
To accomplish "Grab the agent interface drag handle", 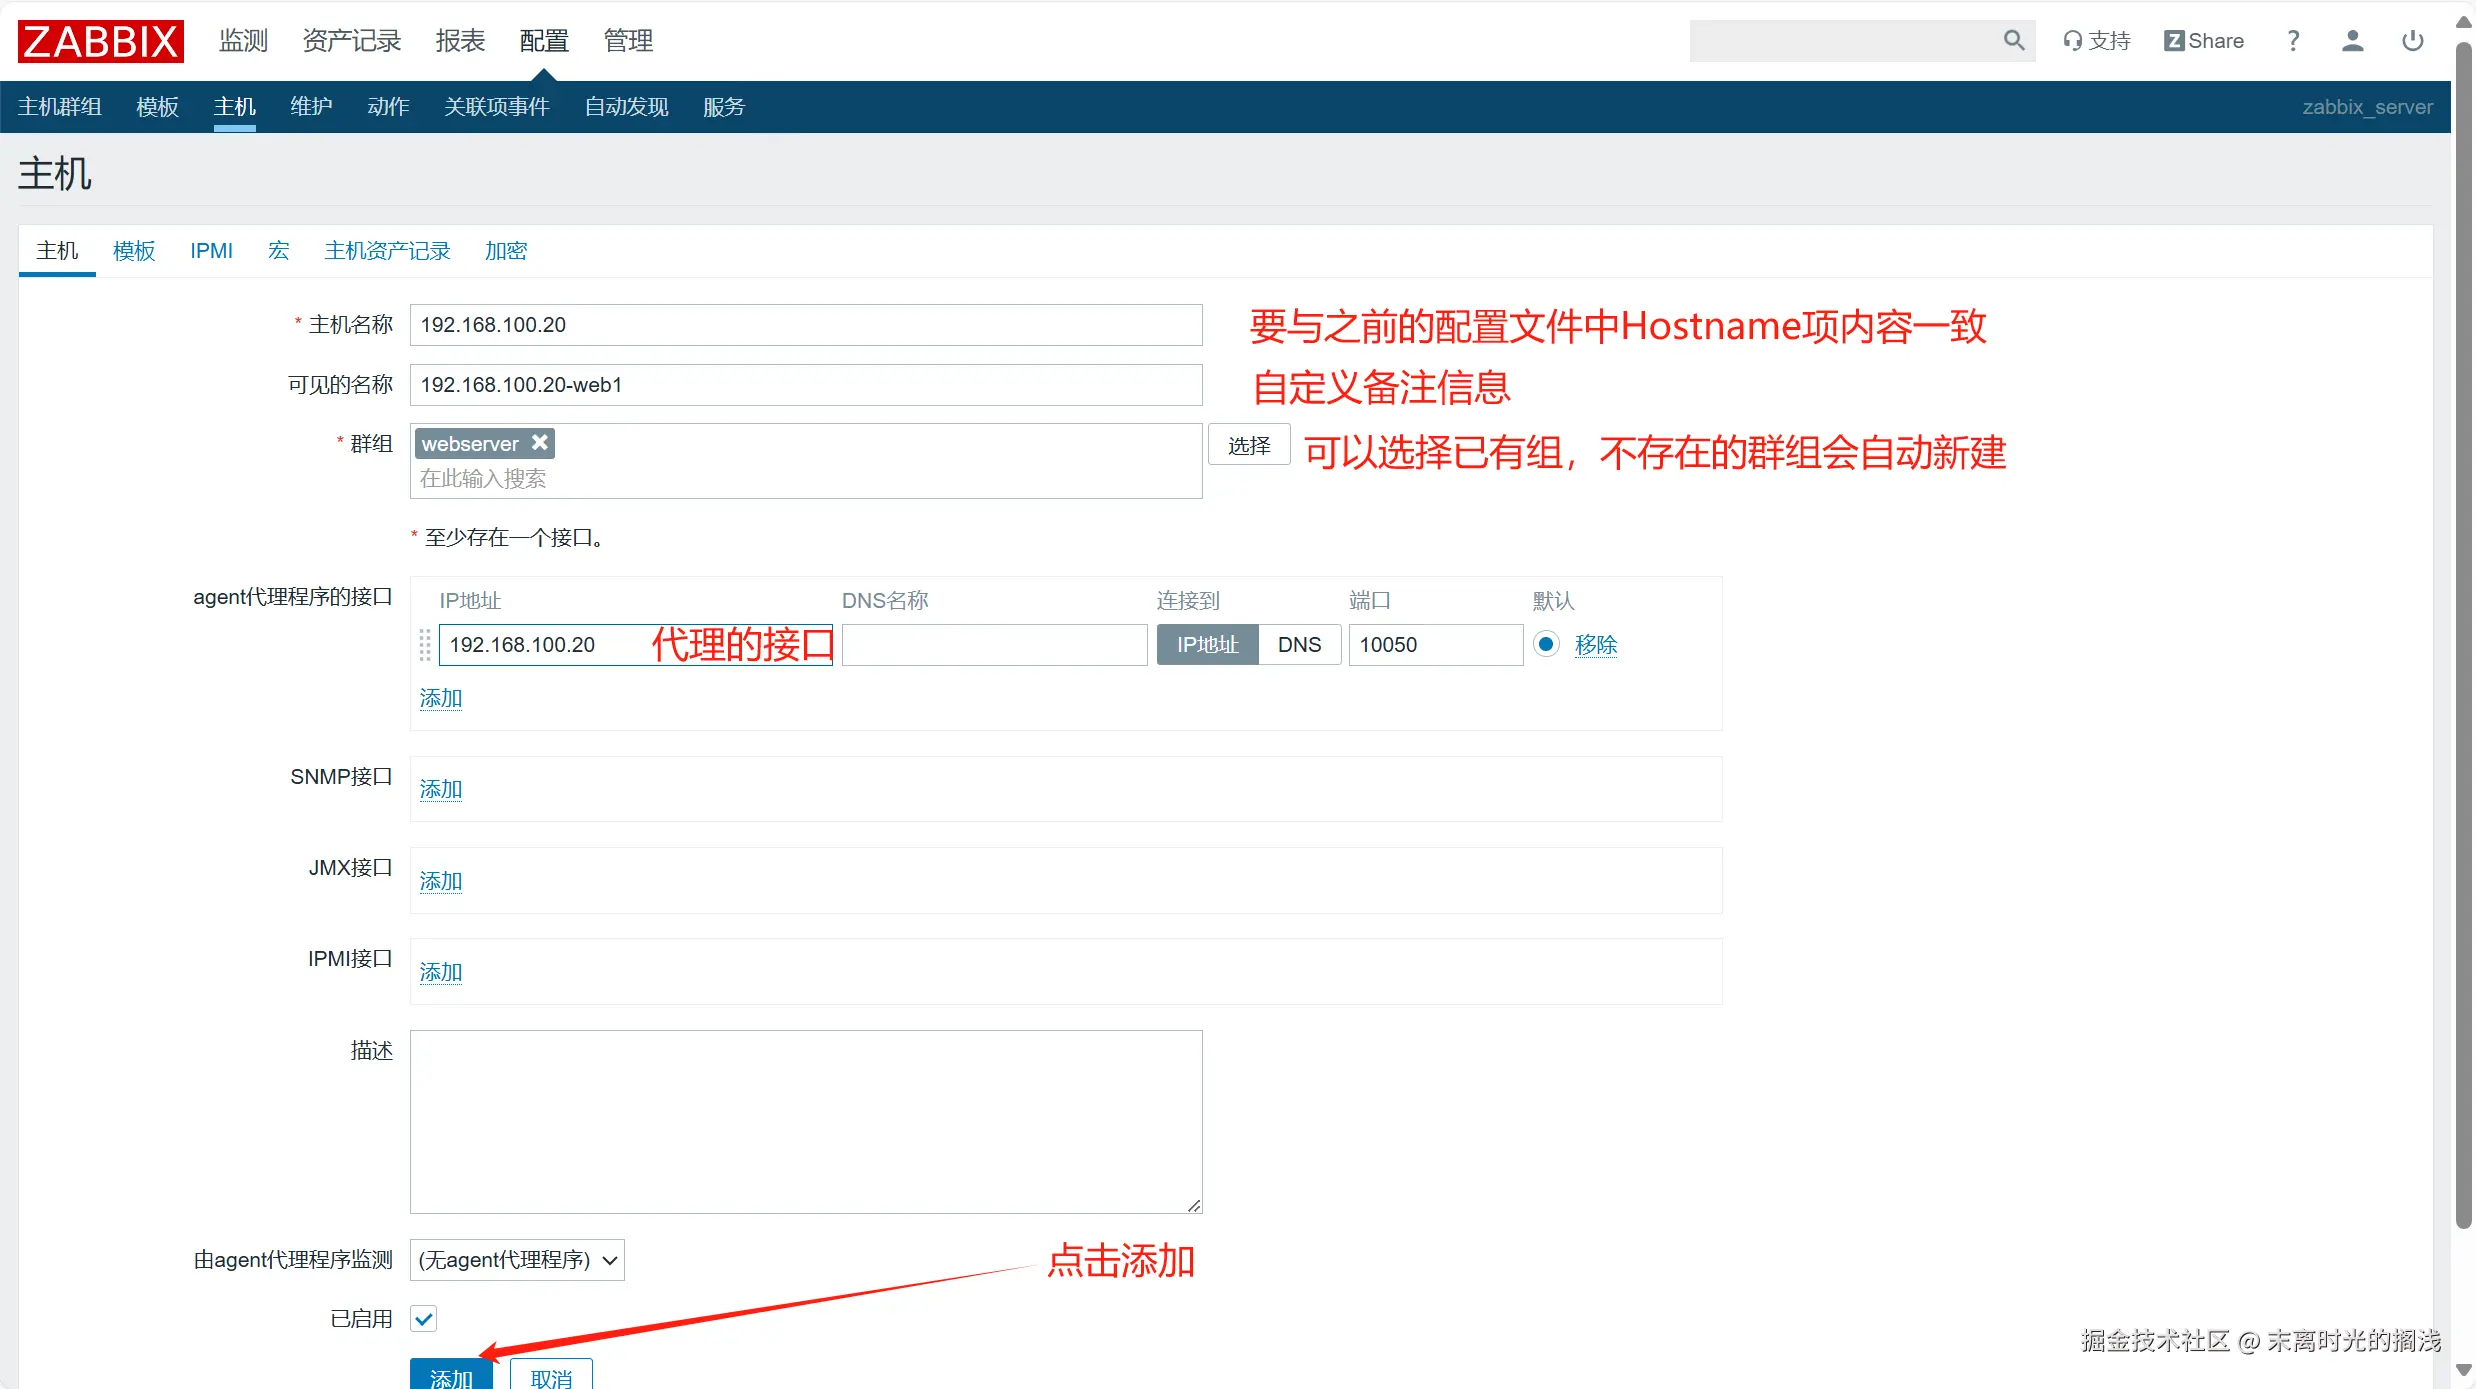I will [425, 645].
